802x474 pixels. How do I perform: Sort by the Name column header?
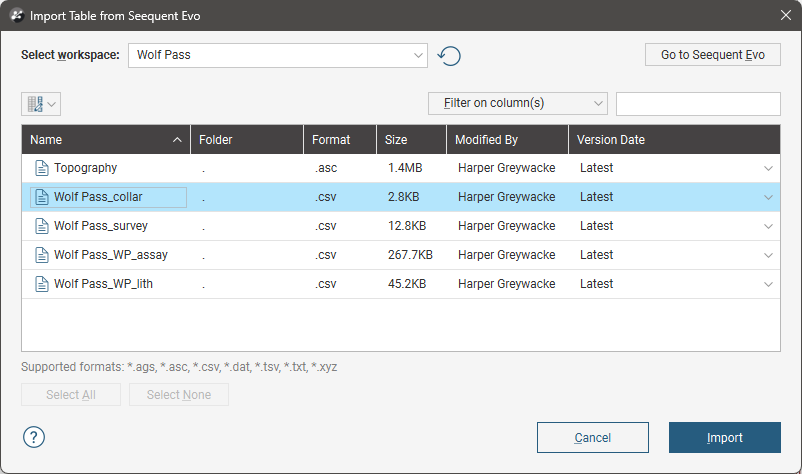(x=100, y=140)
